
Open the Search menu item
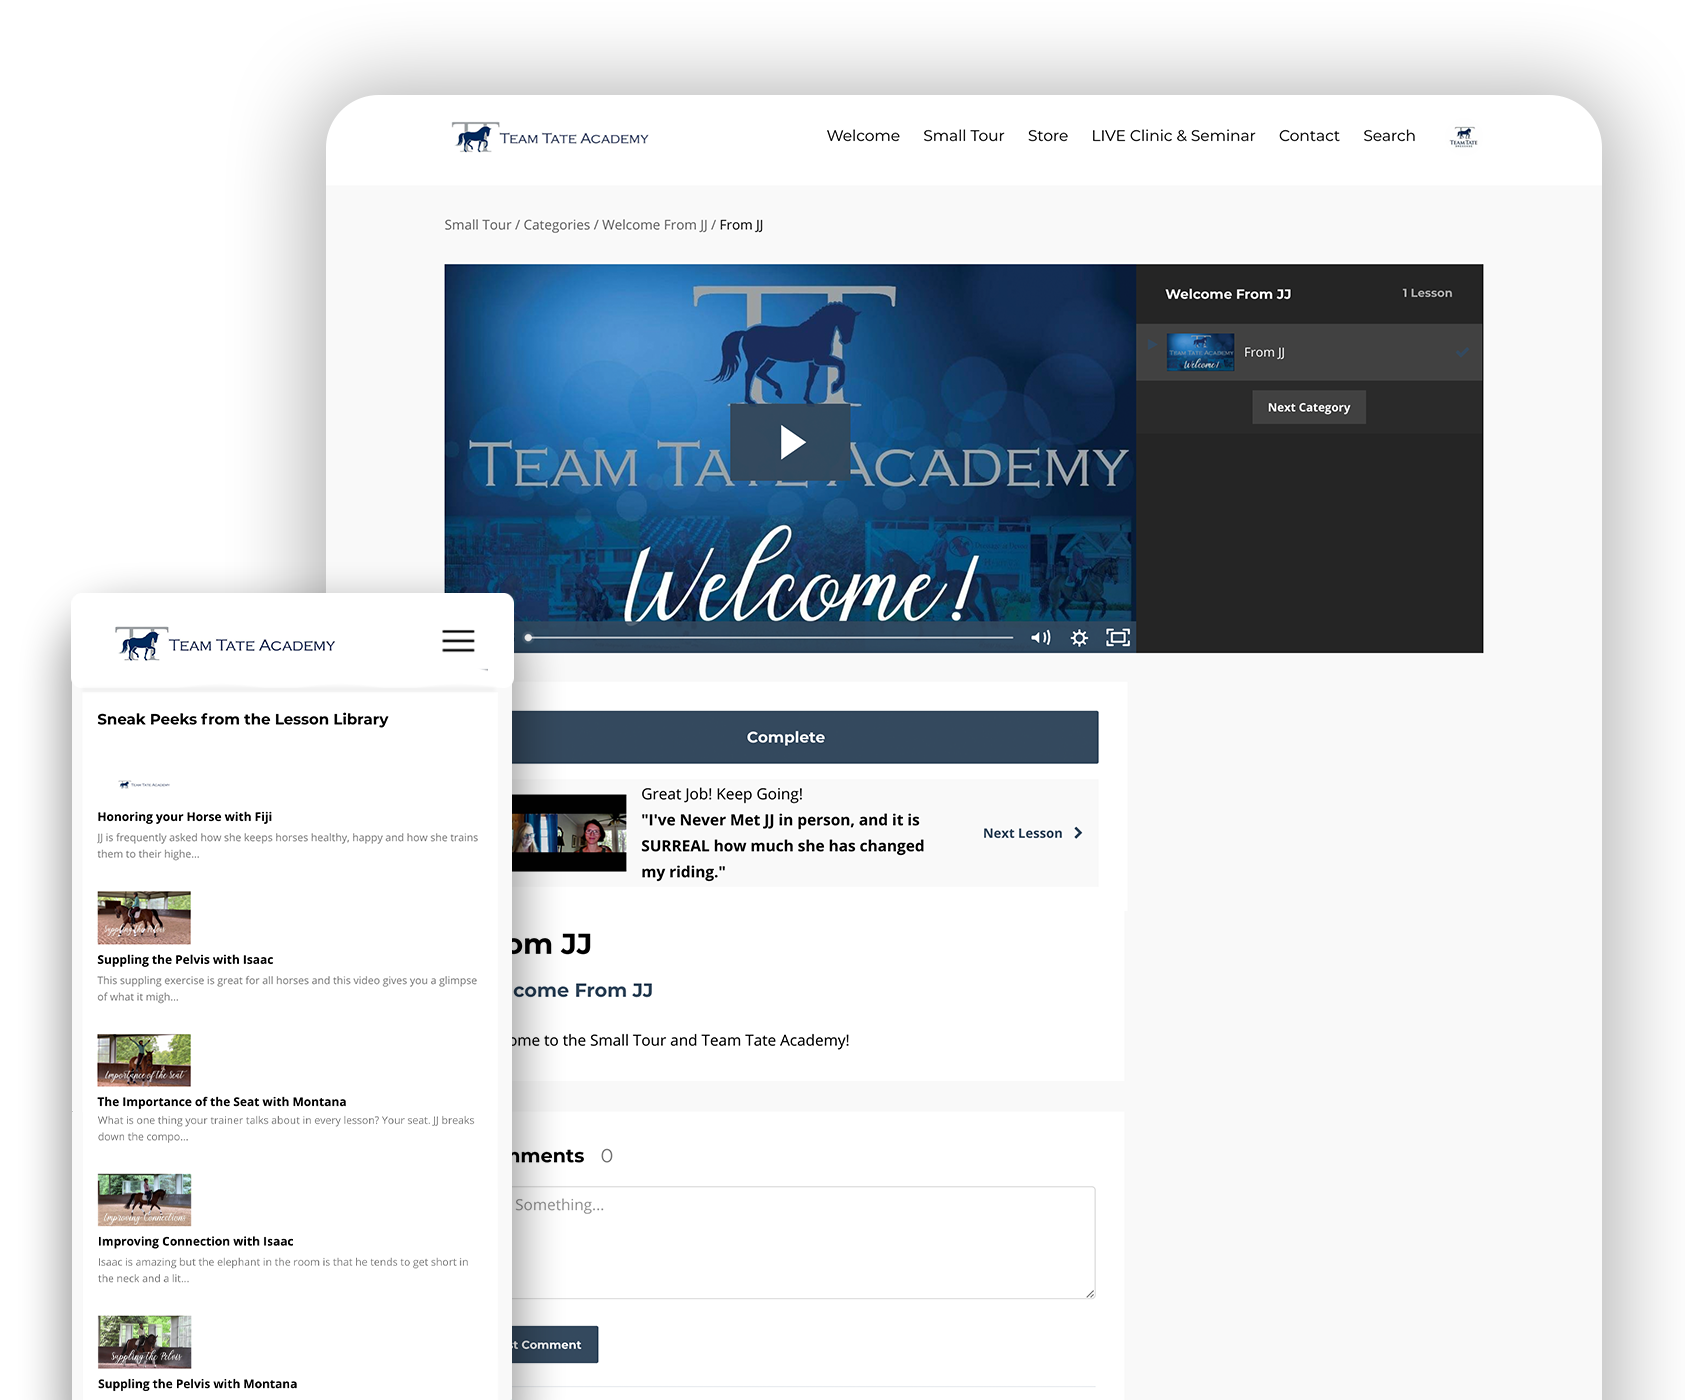point(1389,136)
